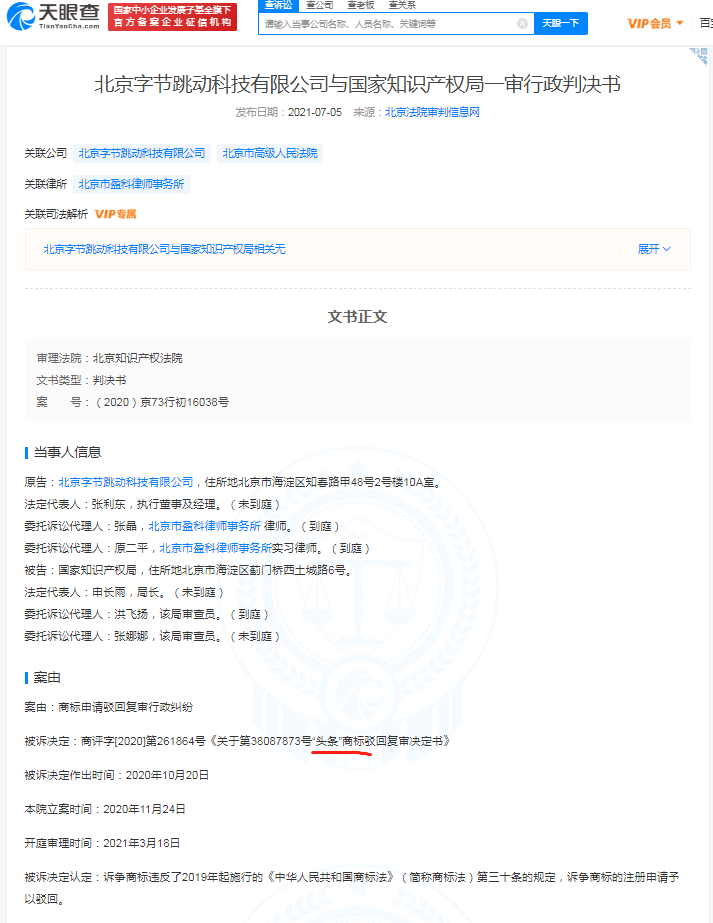Click the 案由：商标申请驳回复审行政纠纷 line

tap(108, 708)
